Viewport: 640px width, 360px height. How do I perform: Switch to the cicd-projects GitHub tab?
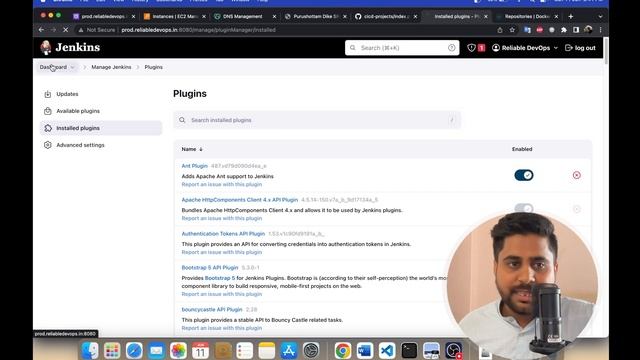point(386,16)
